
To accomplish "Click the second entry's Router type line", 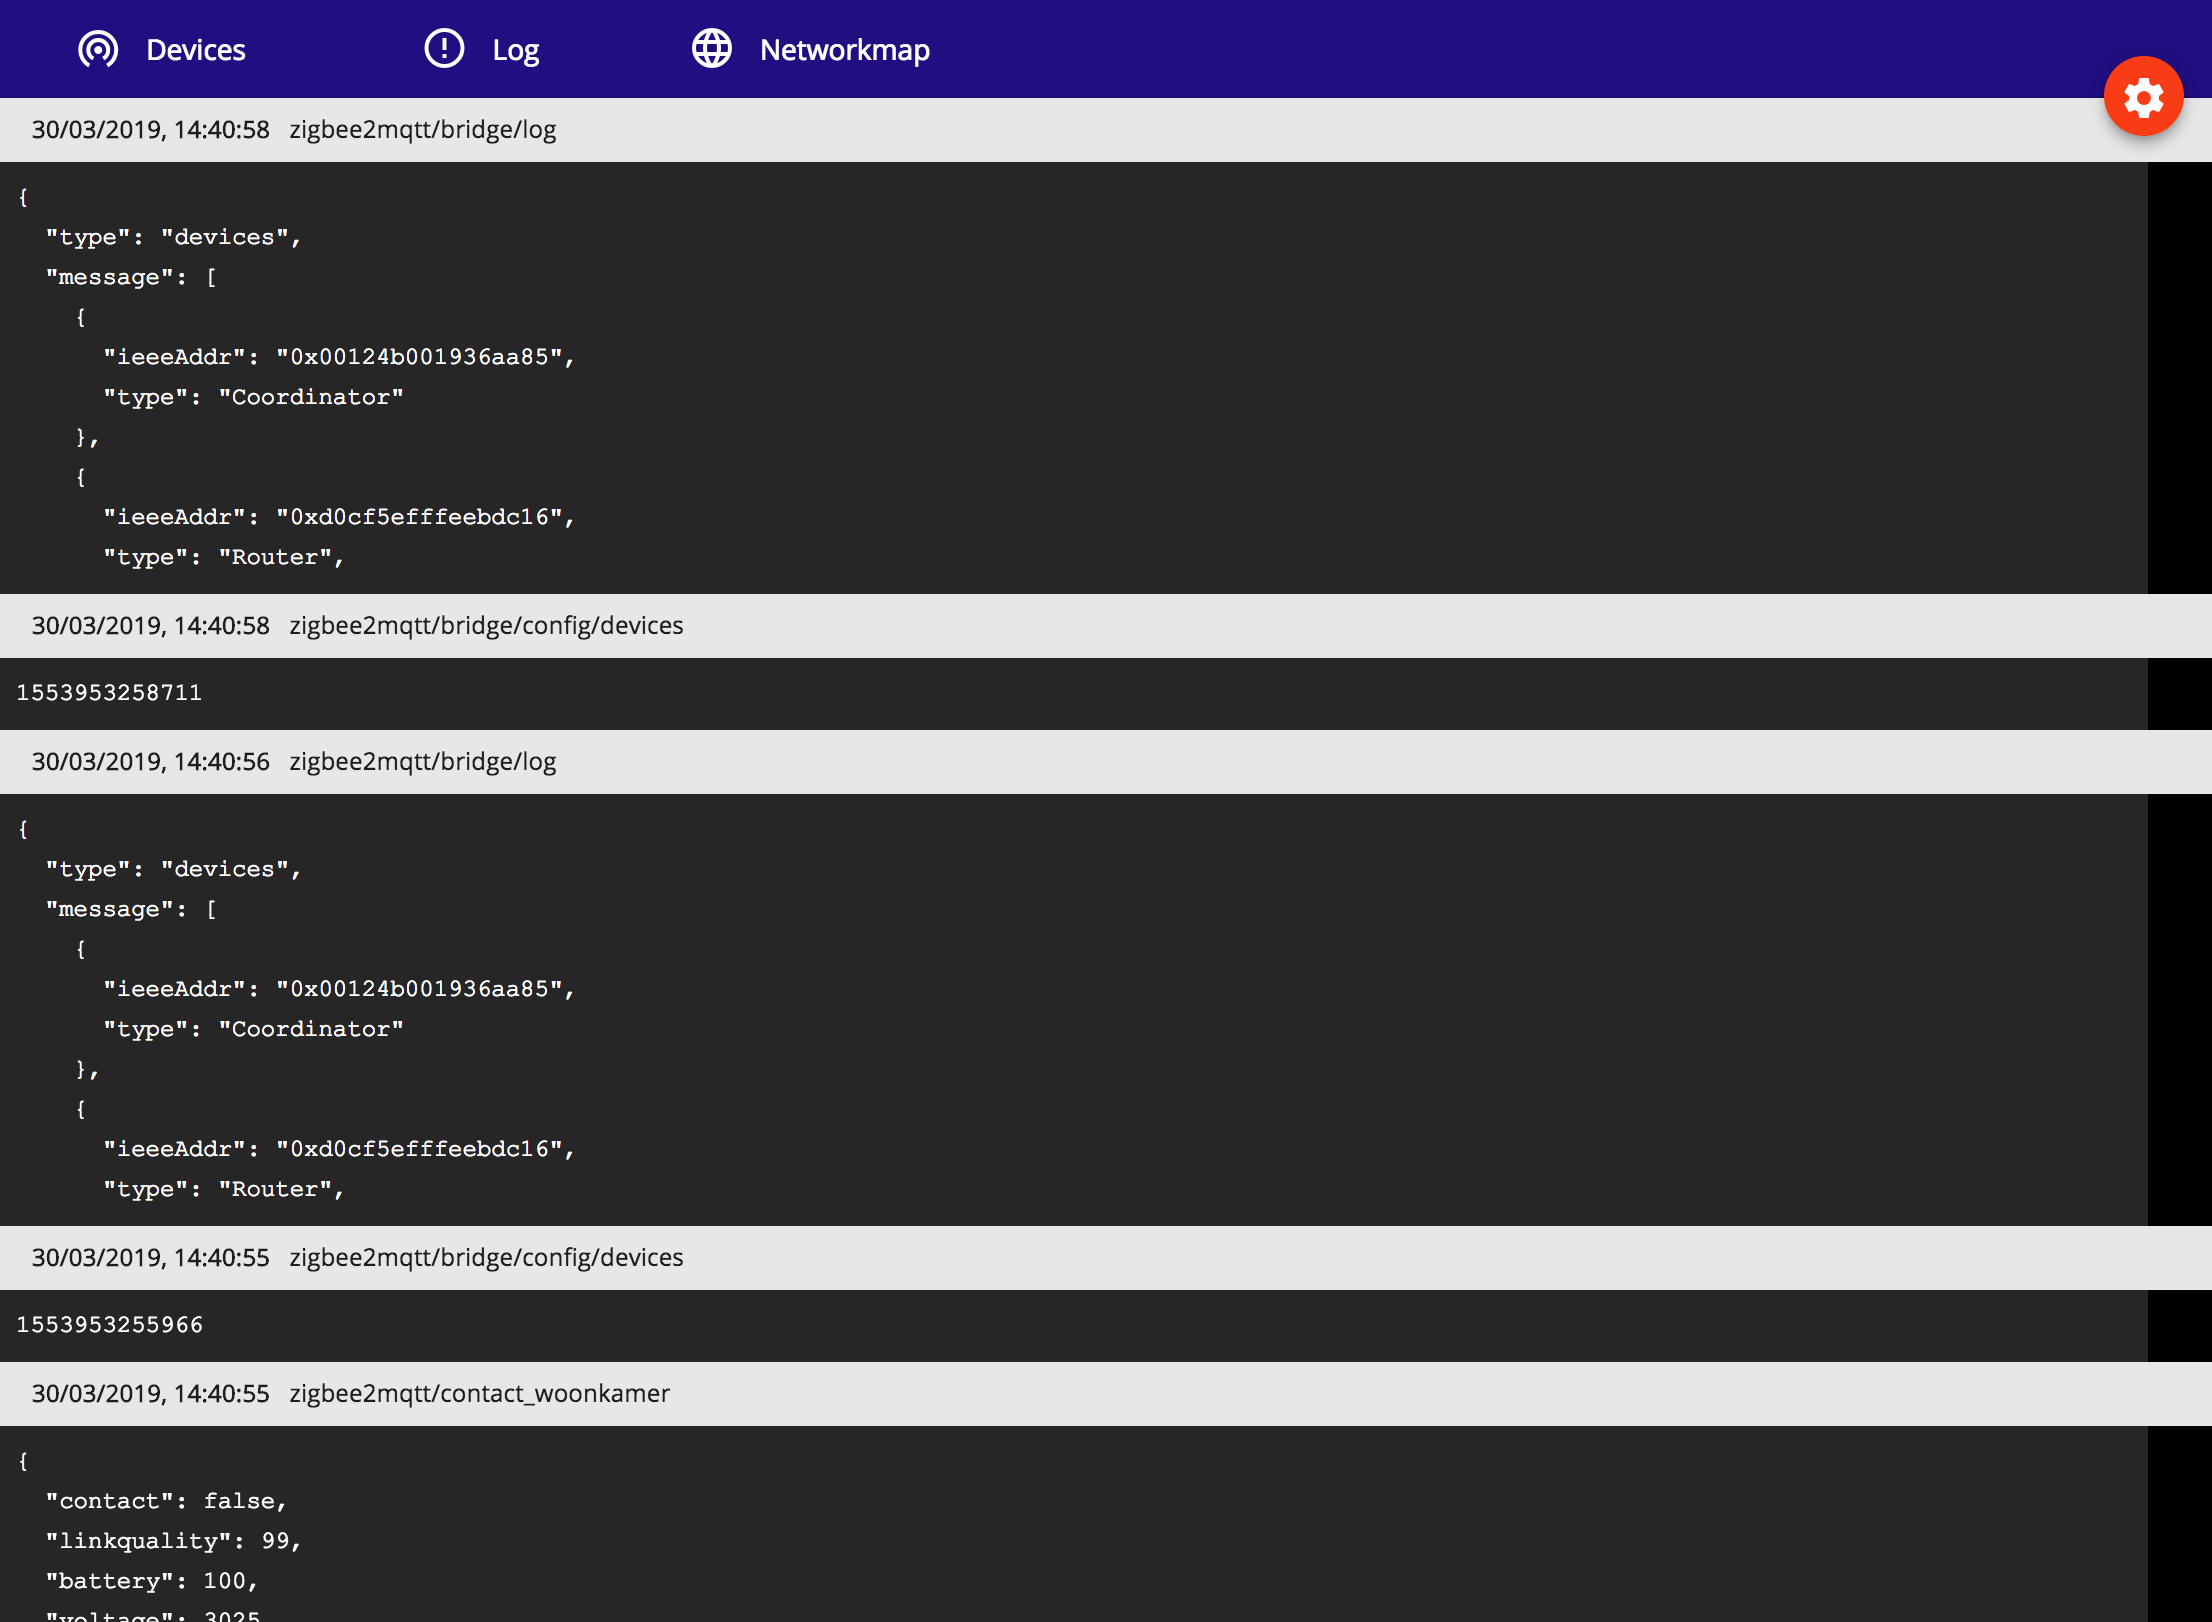I will click(x=223, y=1189).
